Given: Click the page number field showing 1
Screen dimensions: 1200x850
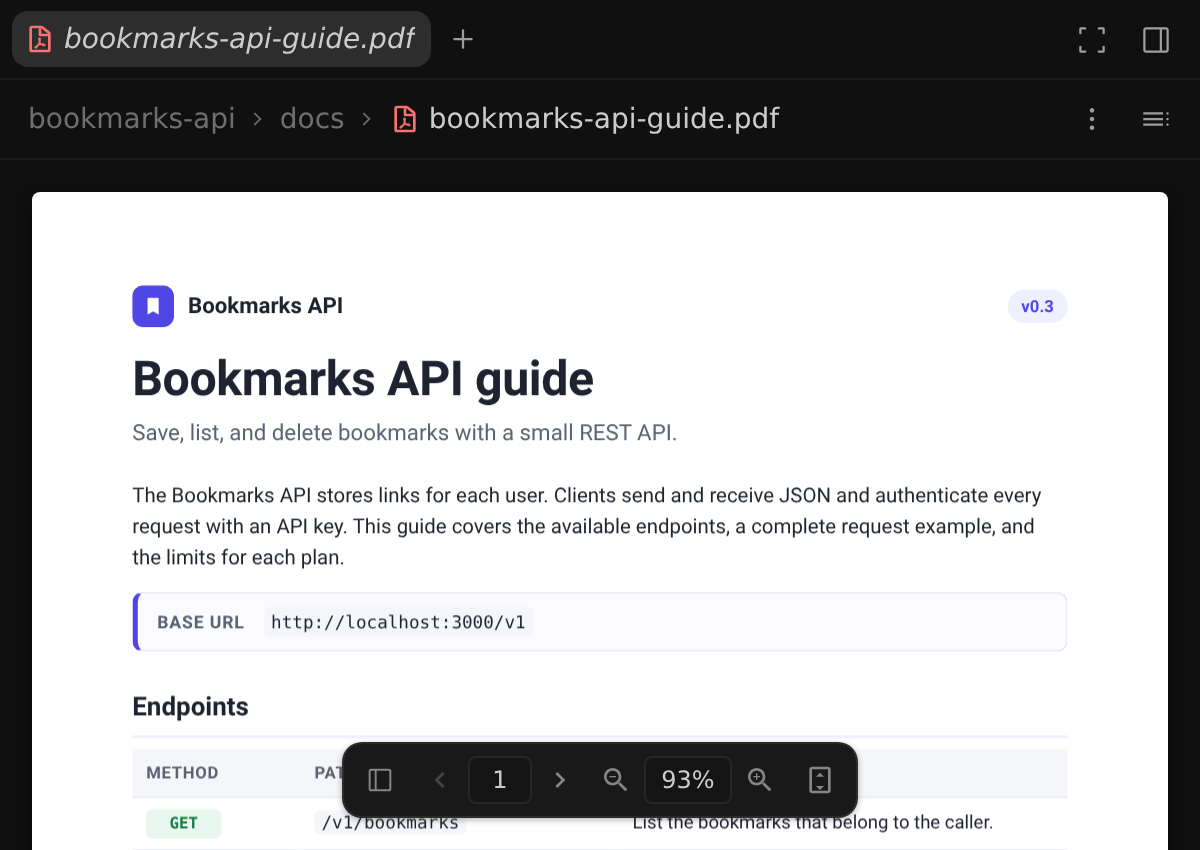Looking at the screenshot, I should (x=500, y=780).
